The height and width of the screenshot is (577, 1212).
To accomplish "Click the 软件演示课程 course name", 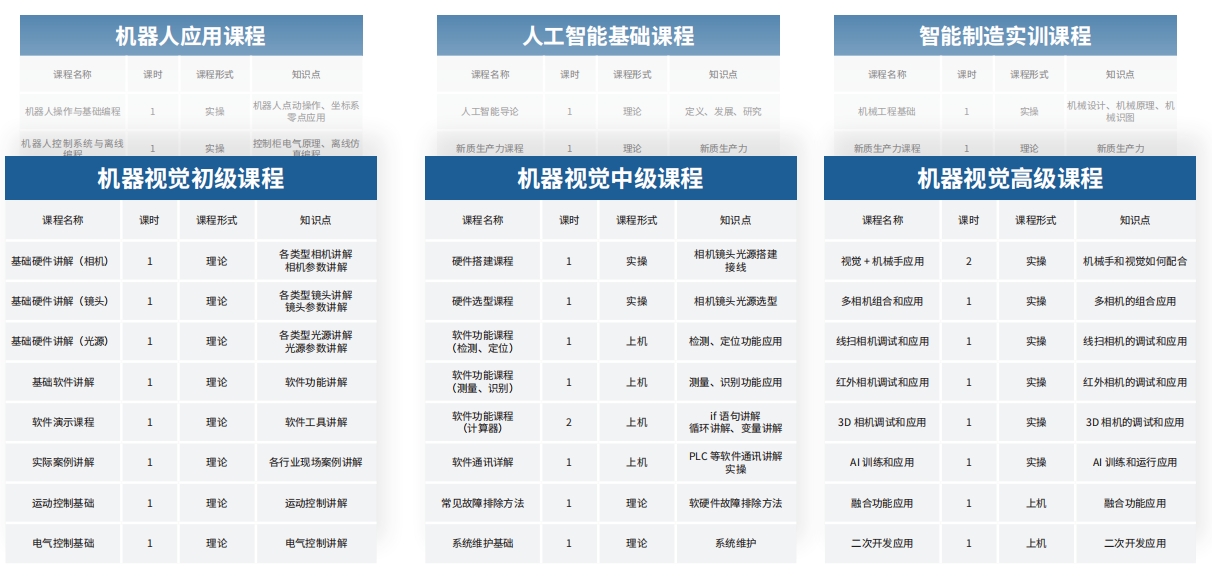I will [x=62, y=422].
